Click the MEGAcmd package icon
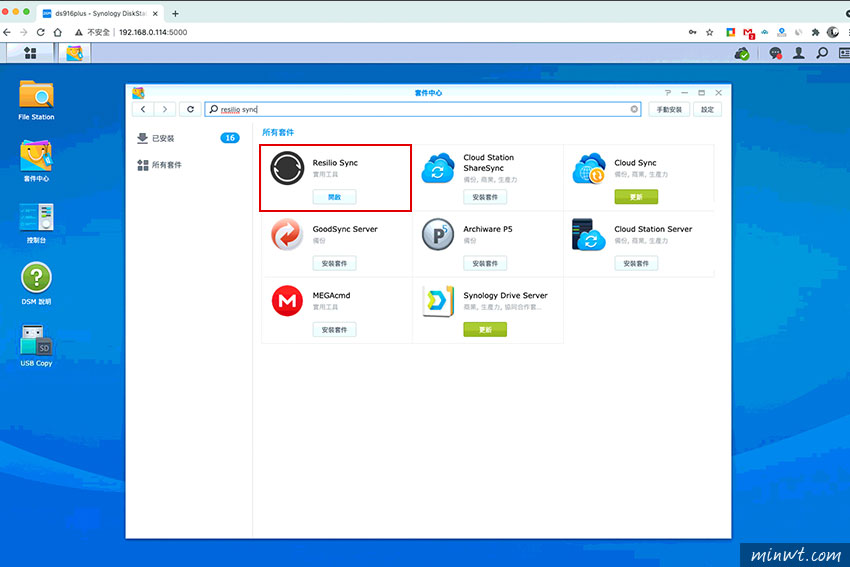Viewport: 850px width, 567px height. [x=287, y=300]
